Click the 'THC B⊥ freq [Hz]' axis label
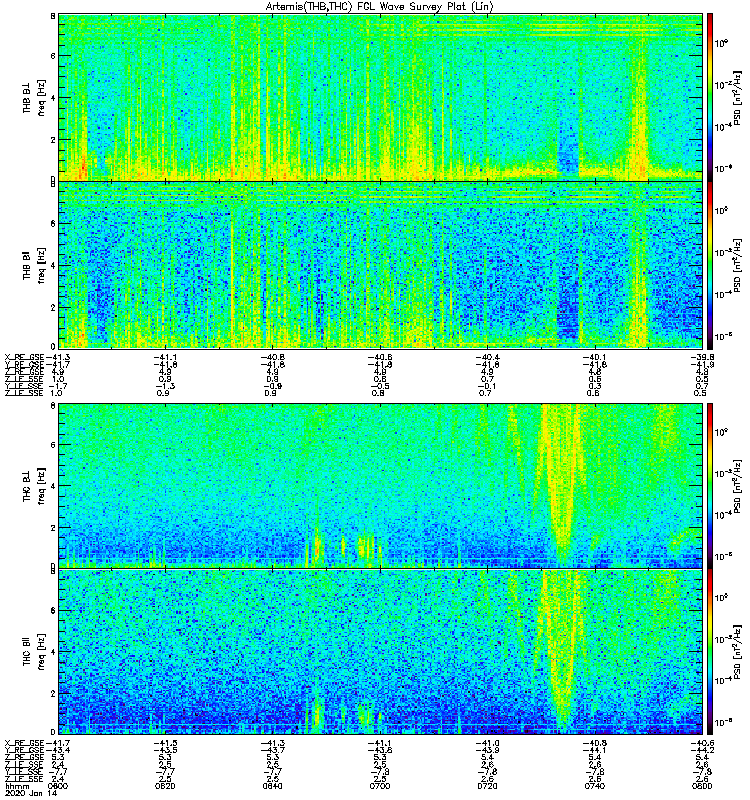 [34, 486]
